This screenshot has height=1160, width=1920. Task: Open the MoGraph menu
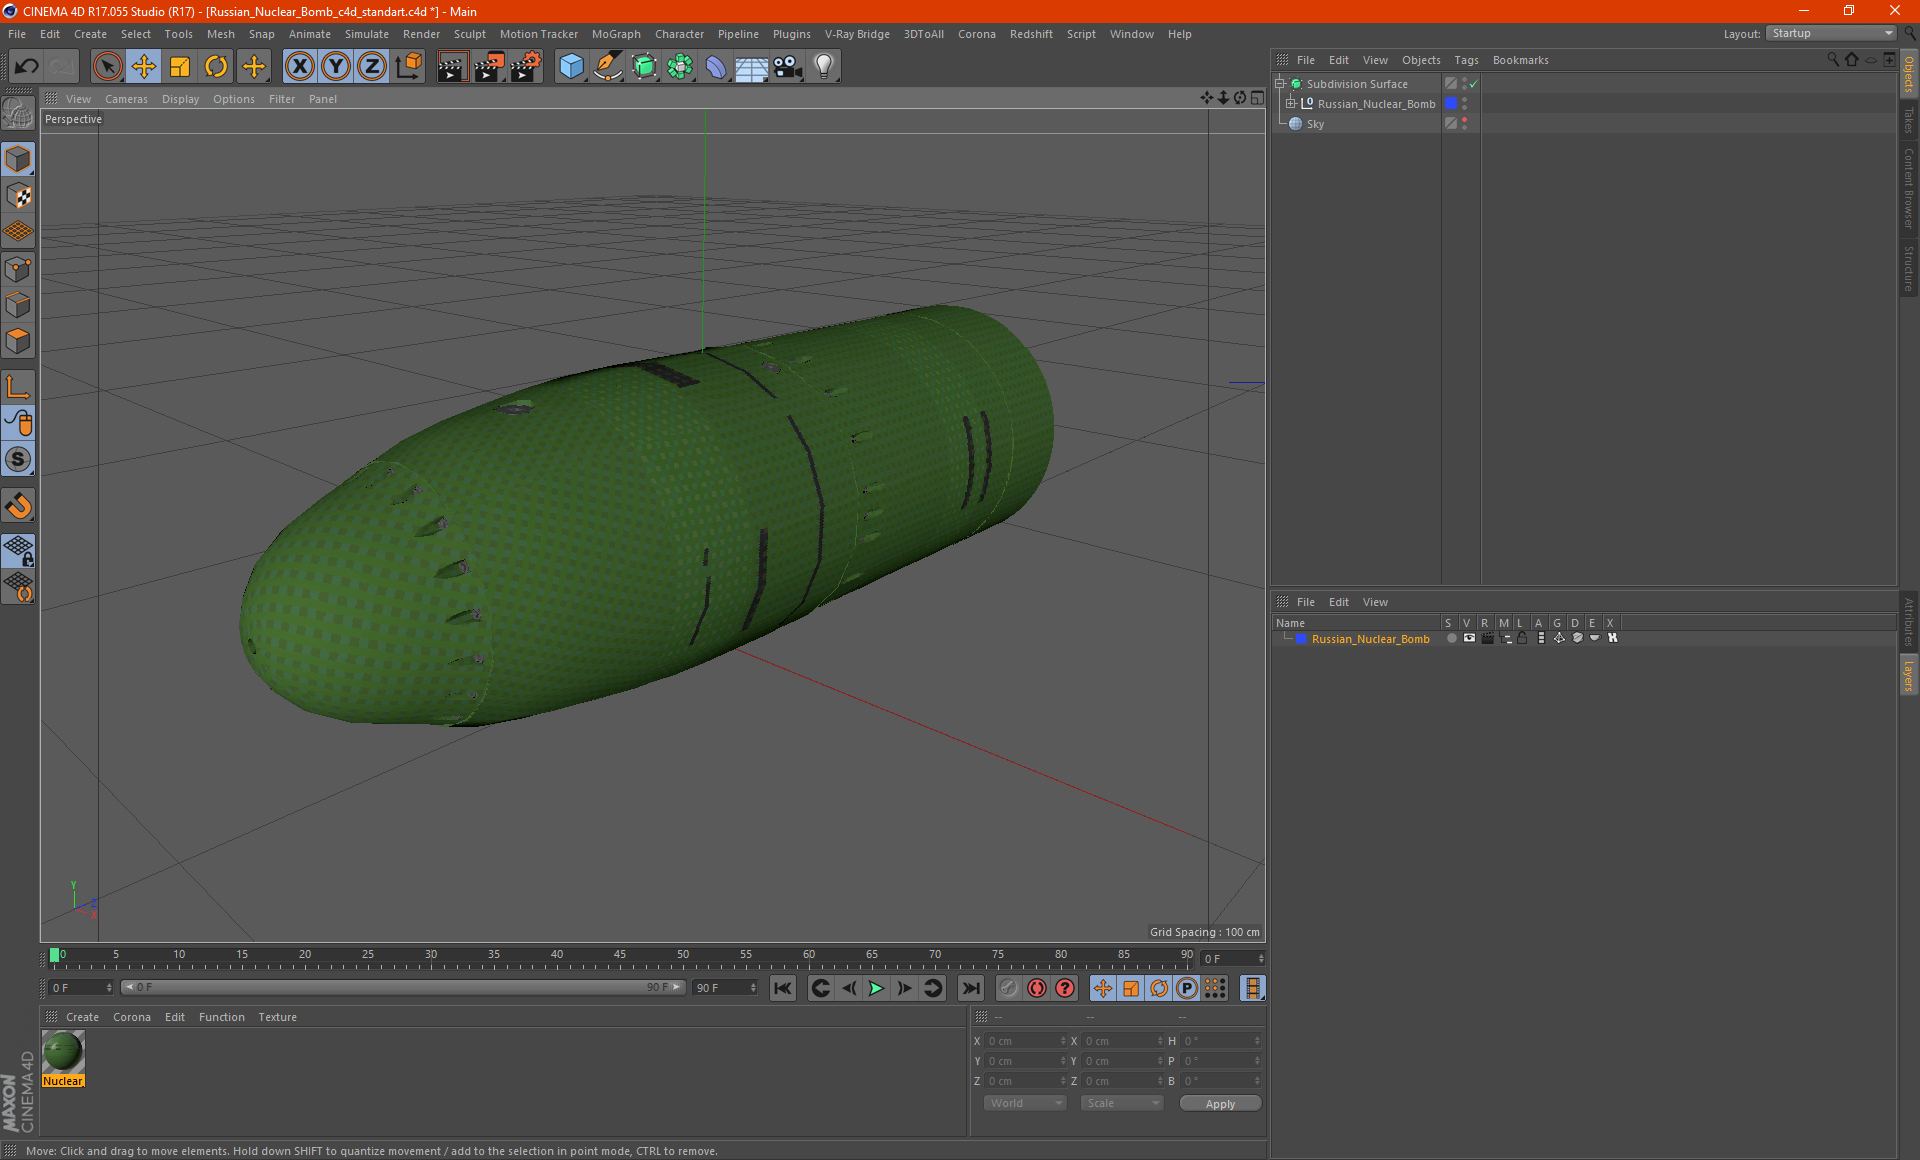point(615,34)
